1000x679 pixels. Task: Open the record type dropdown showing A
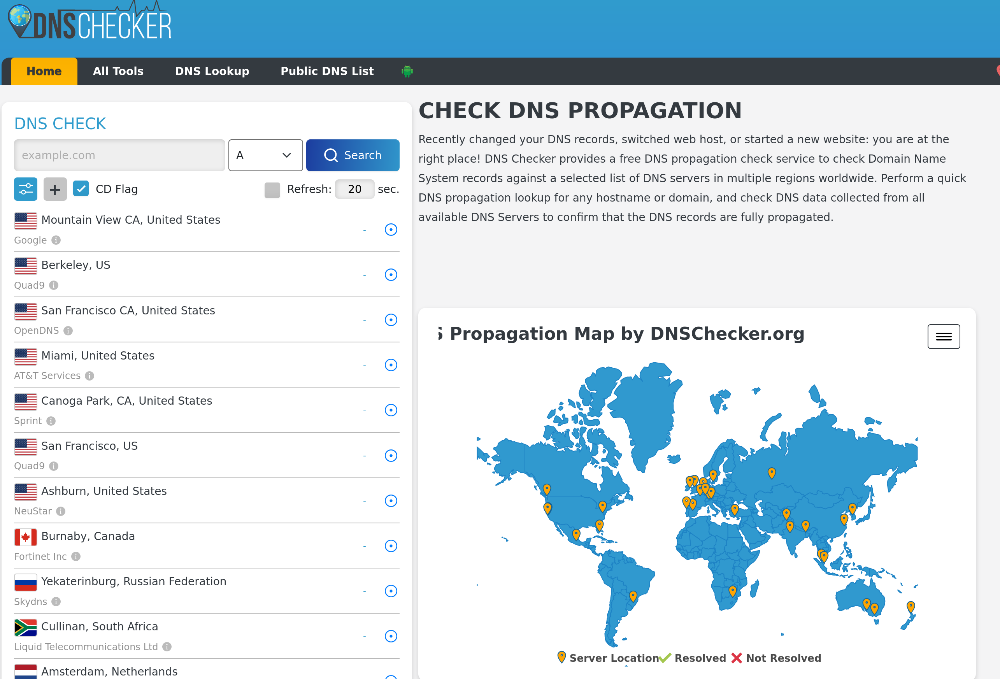click(x=265, y=155)
